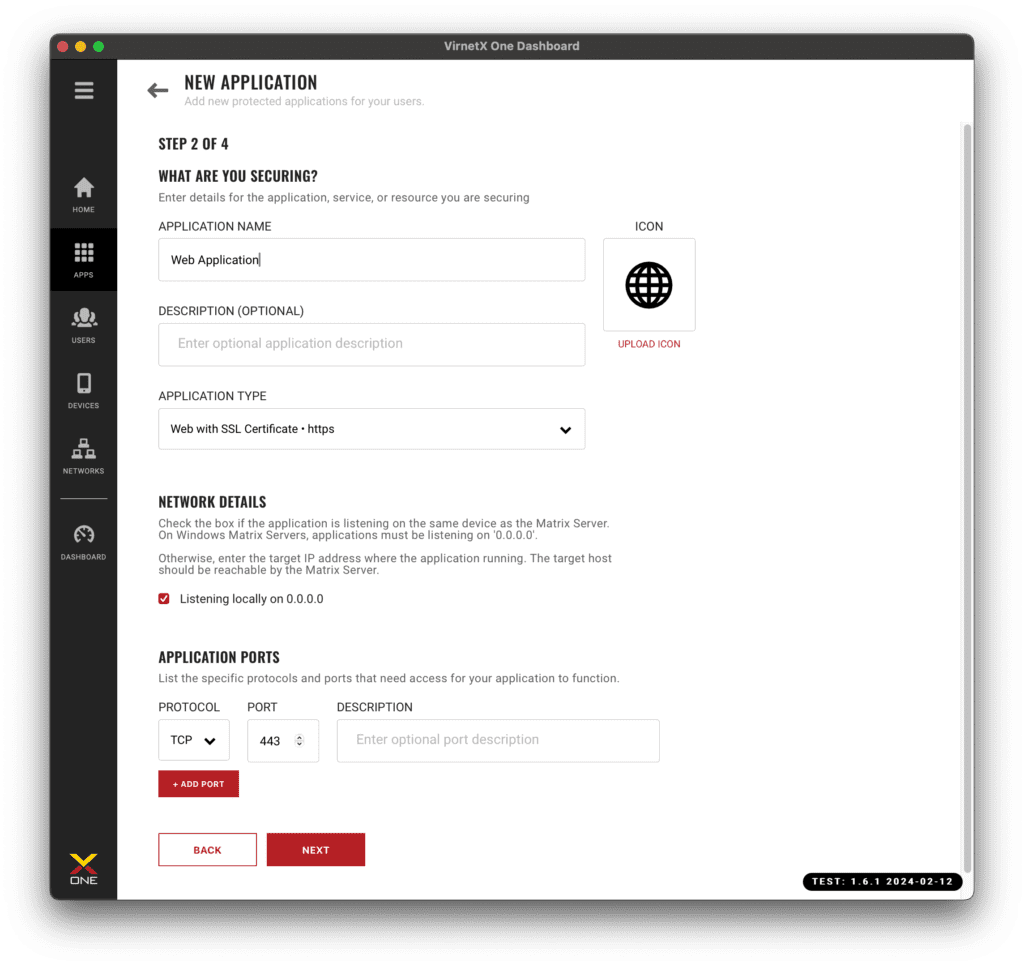Viewport: 1024px width, 966px height.
Task: Click the Application Name input field
Action: pos(372,260)
